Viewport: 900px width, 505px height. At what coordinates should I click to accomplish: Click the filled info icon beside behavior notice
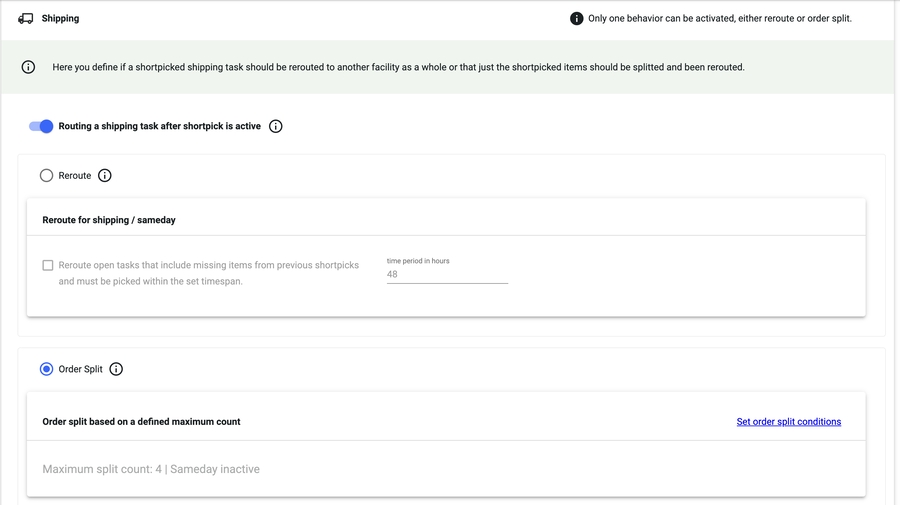point(577,18)
